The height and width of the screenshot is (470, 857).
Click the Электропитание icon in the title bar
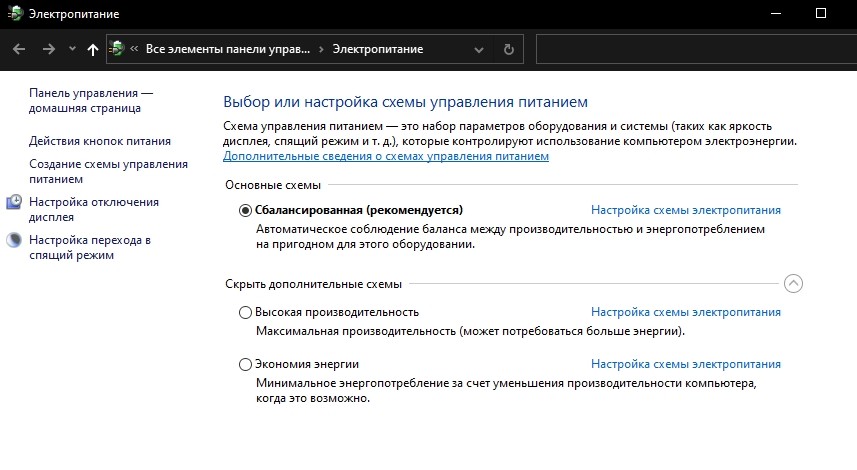coord(13,14)
